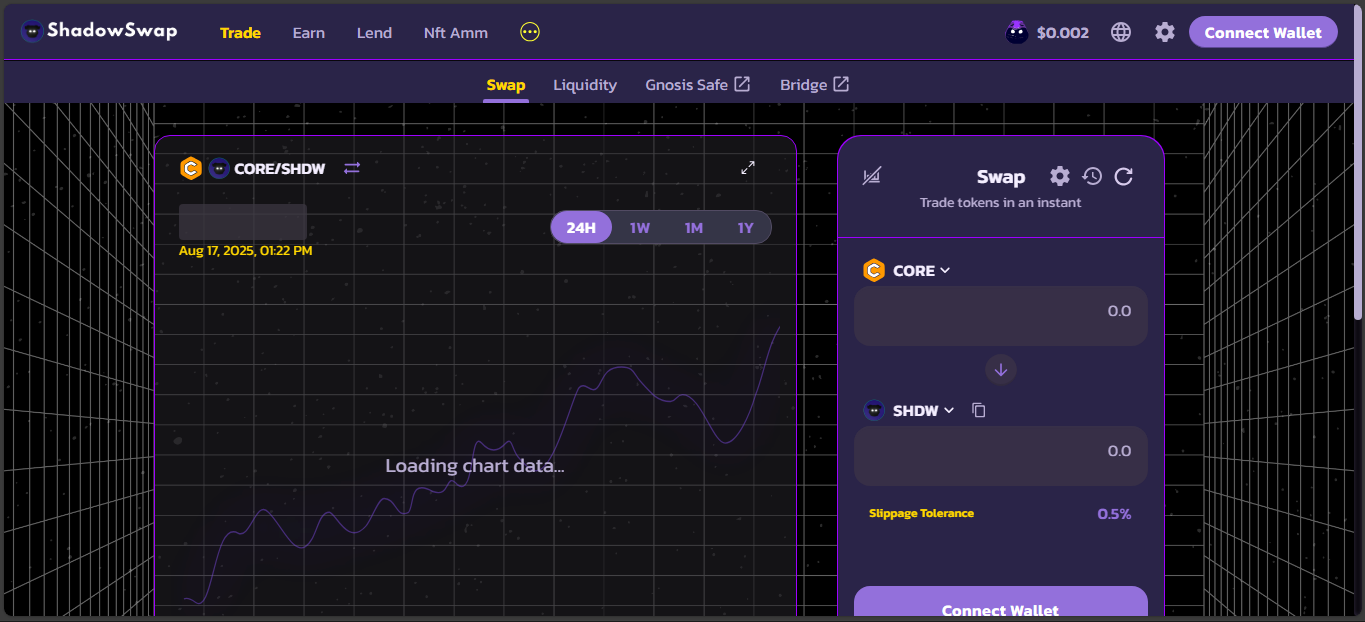Open the language globe selector
Image resolution: width=1365 pixels, height=622 pixels.
coord(1121,32)
